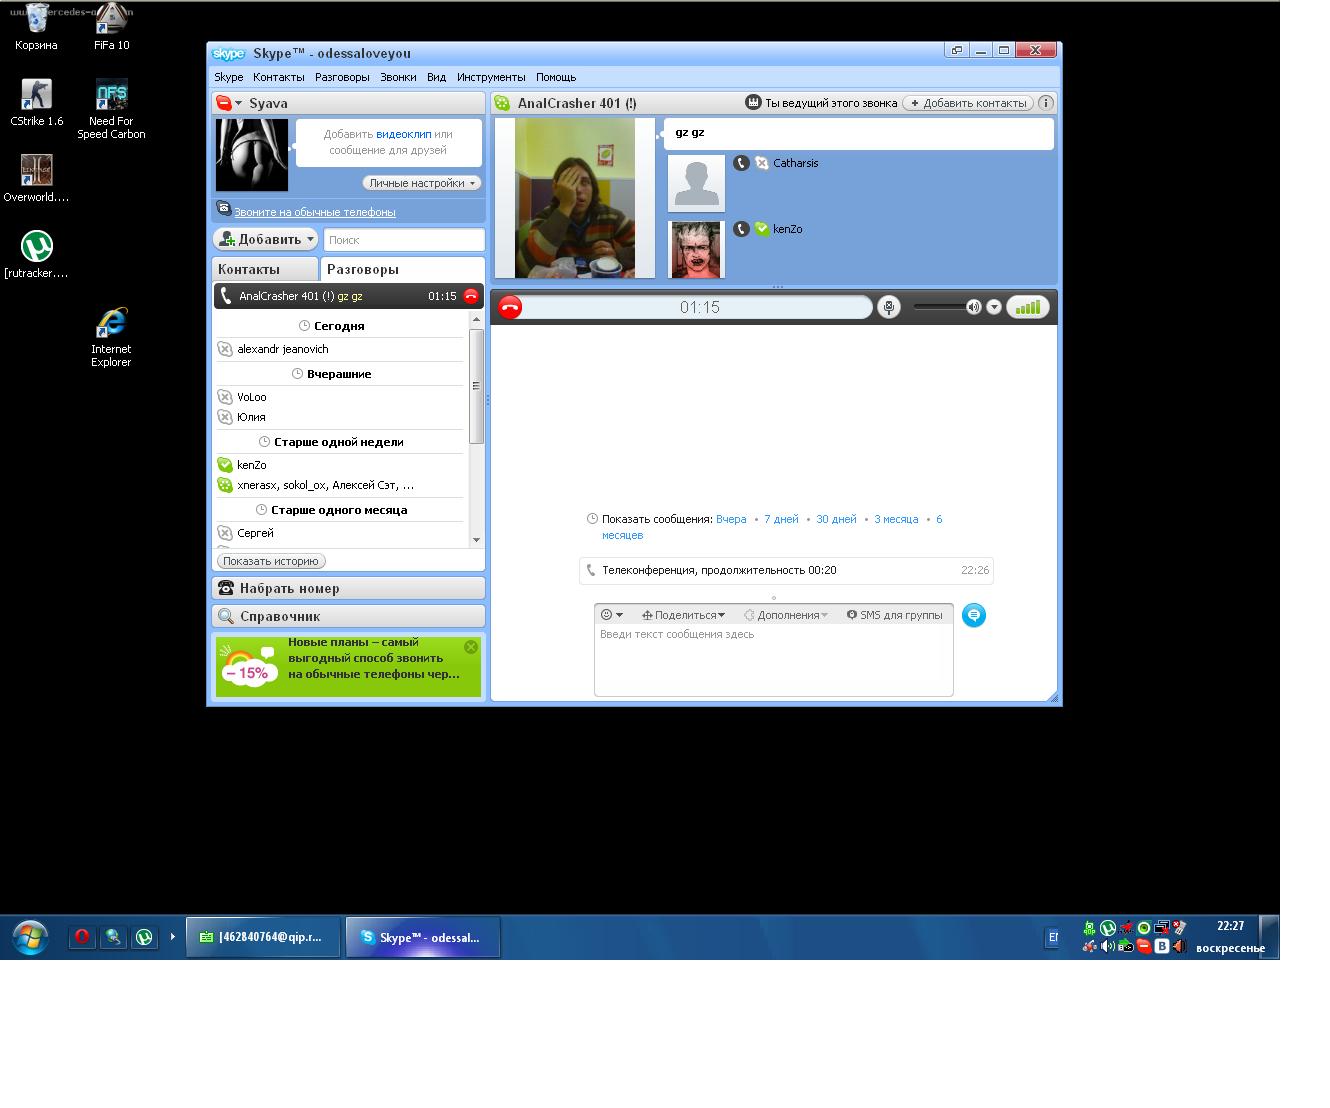Open the Справочник directory
This screenshot has height=1108, width=1330.
pyautogui.click(x=348, y=616)
